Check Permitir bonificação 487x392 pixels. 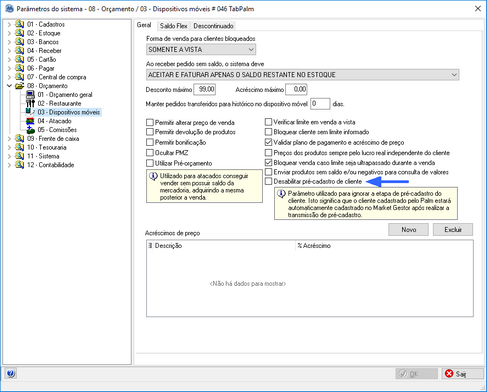(x=150, y=142)
